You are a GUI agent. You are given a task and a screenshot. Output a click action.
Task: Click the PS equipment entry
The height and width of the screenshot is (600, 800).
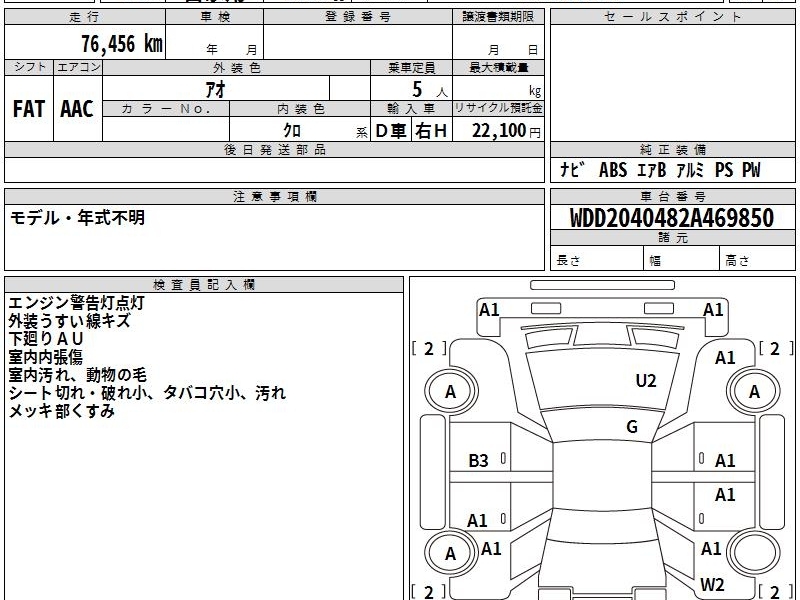pyautogui.click(x=724, y=169)
